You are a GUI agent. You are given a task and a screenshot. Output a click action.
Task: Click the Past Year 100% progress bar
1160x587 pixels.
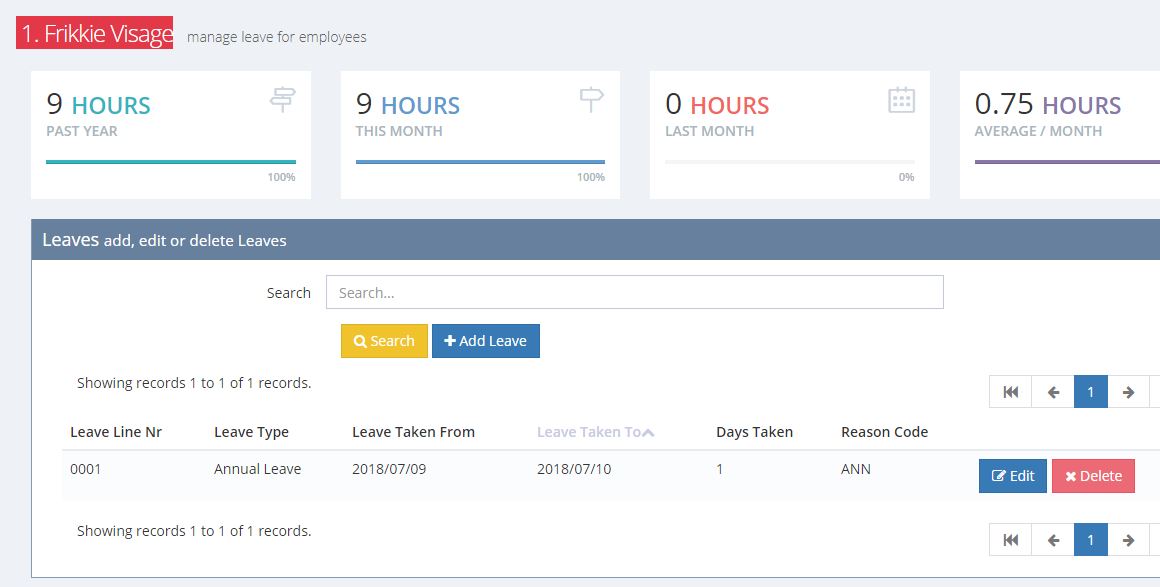tap(171, 161)
